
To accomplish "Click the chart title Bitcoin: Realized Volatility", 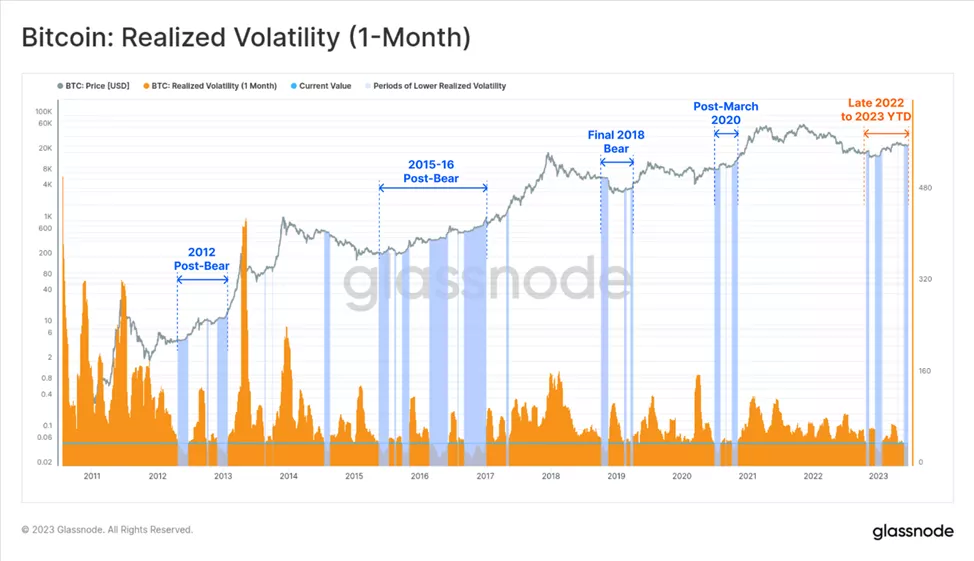I will pyautogui.click(x=246, y=38).
